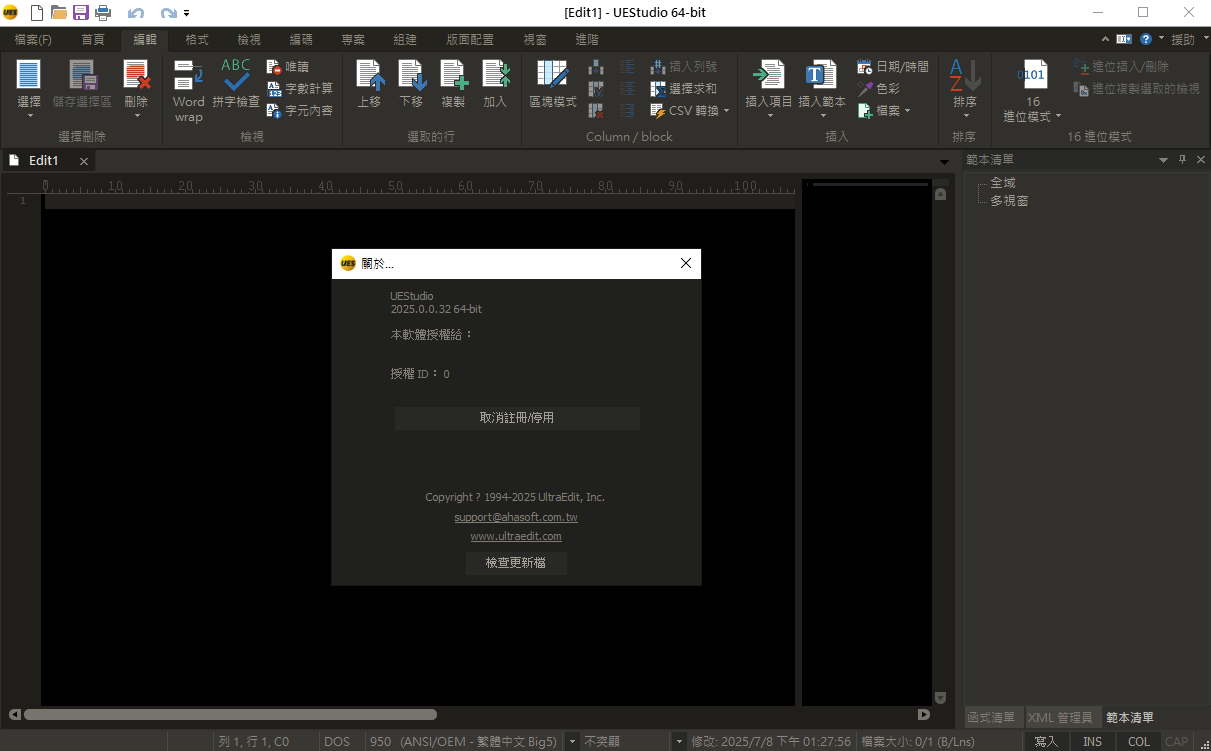Undo the last action with the Undo arrow
Viewport: 1211px width, 751px height.
(136, 13)
